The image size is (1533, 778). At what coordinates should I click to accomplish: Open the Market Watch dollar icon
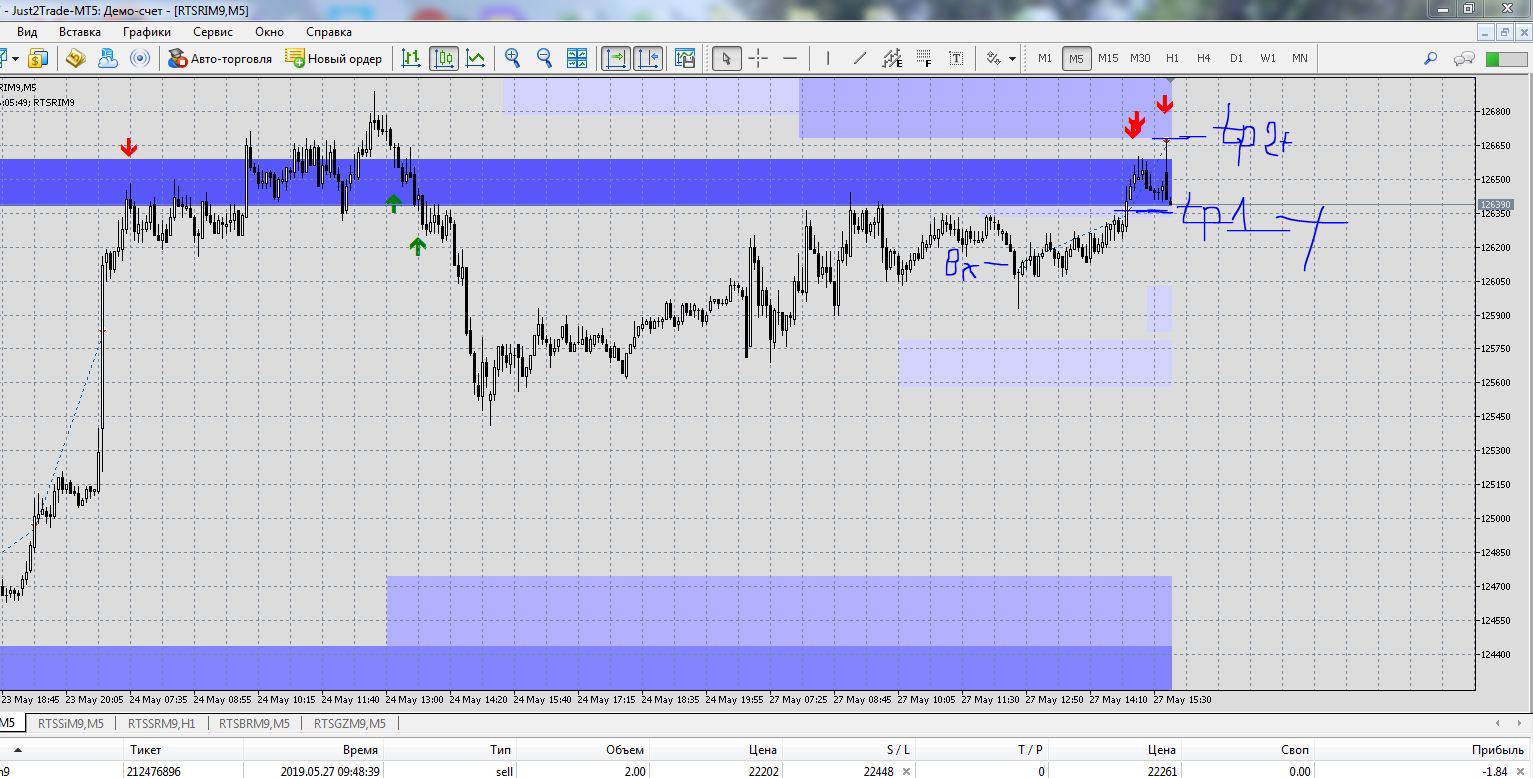(x=39, y=58)
